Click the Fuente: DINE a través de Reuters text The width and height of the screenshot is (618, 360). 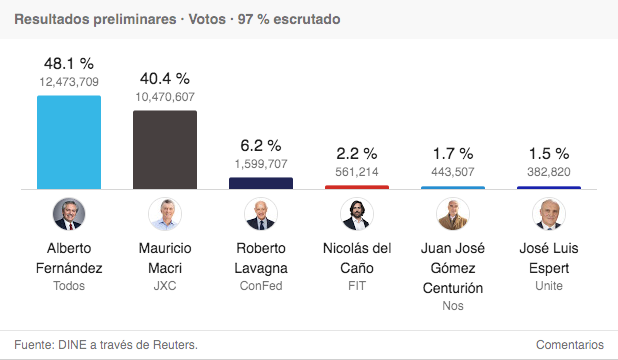(106, 345)
